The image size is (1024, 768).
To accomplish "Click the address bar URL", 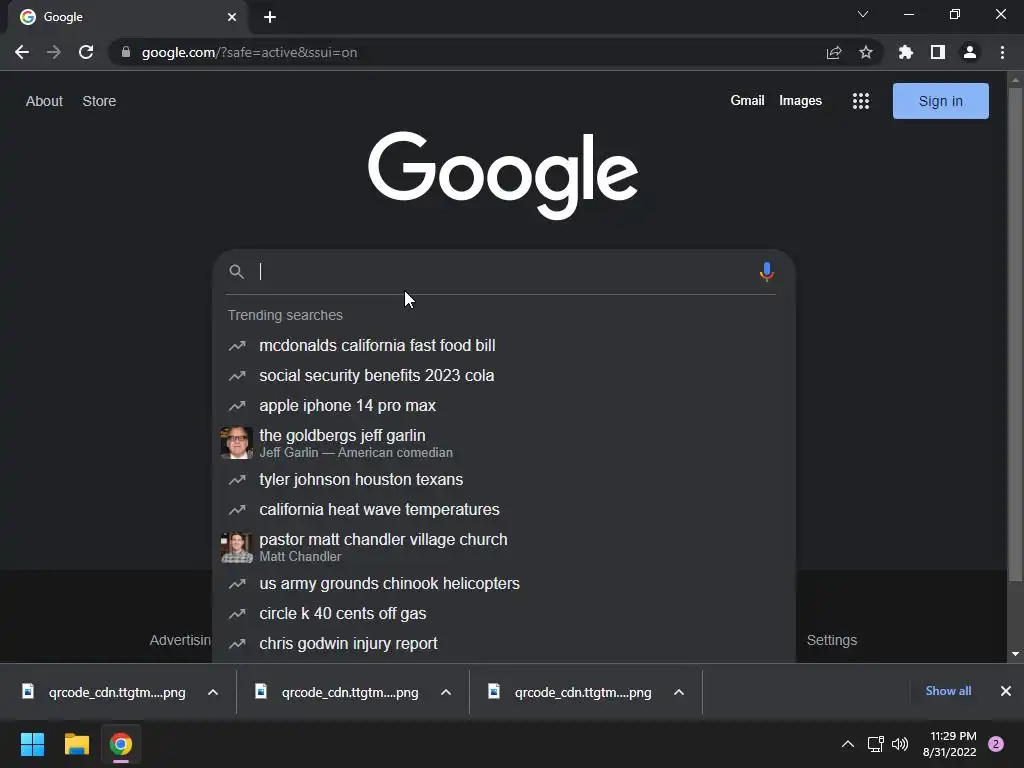I will pyautogui.click(x=249, y=52).
